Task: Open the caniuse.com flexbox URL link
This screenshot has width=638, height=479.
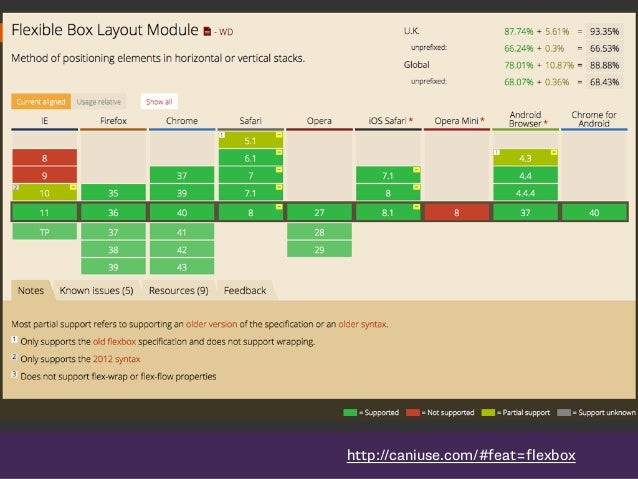Action: tap(461, 455)
